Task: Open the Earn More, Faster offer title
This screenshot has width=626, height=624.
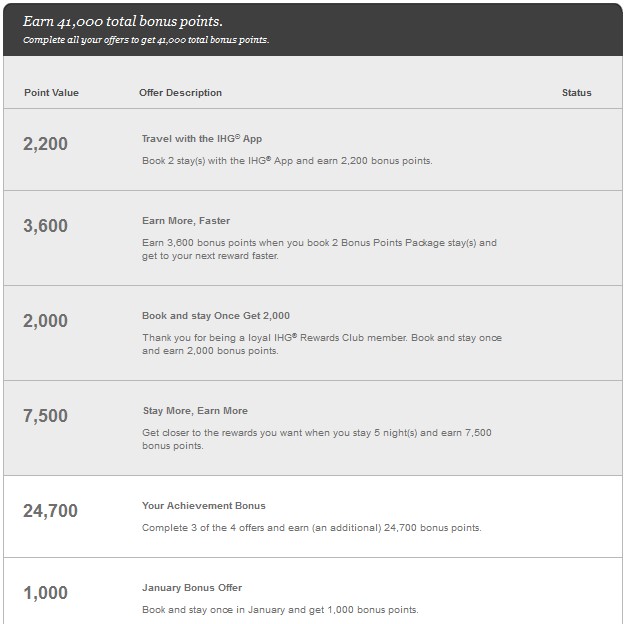Action: pos(186,221)
